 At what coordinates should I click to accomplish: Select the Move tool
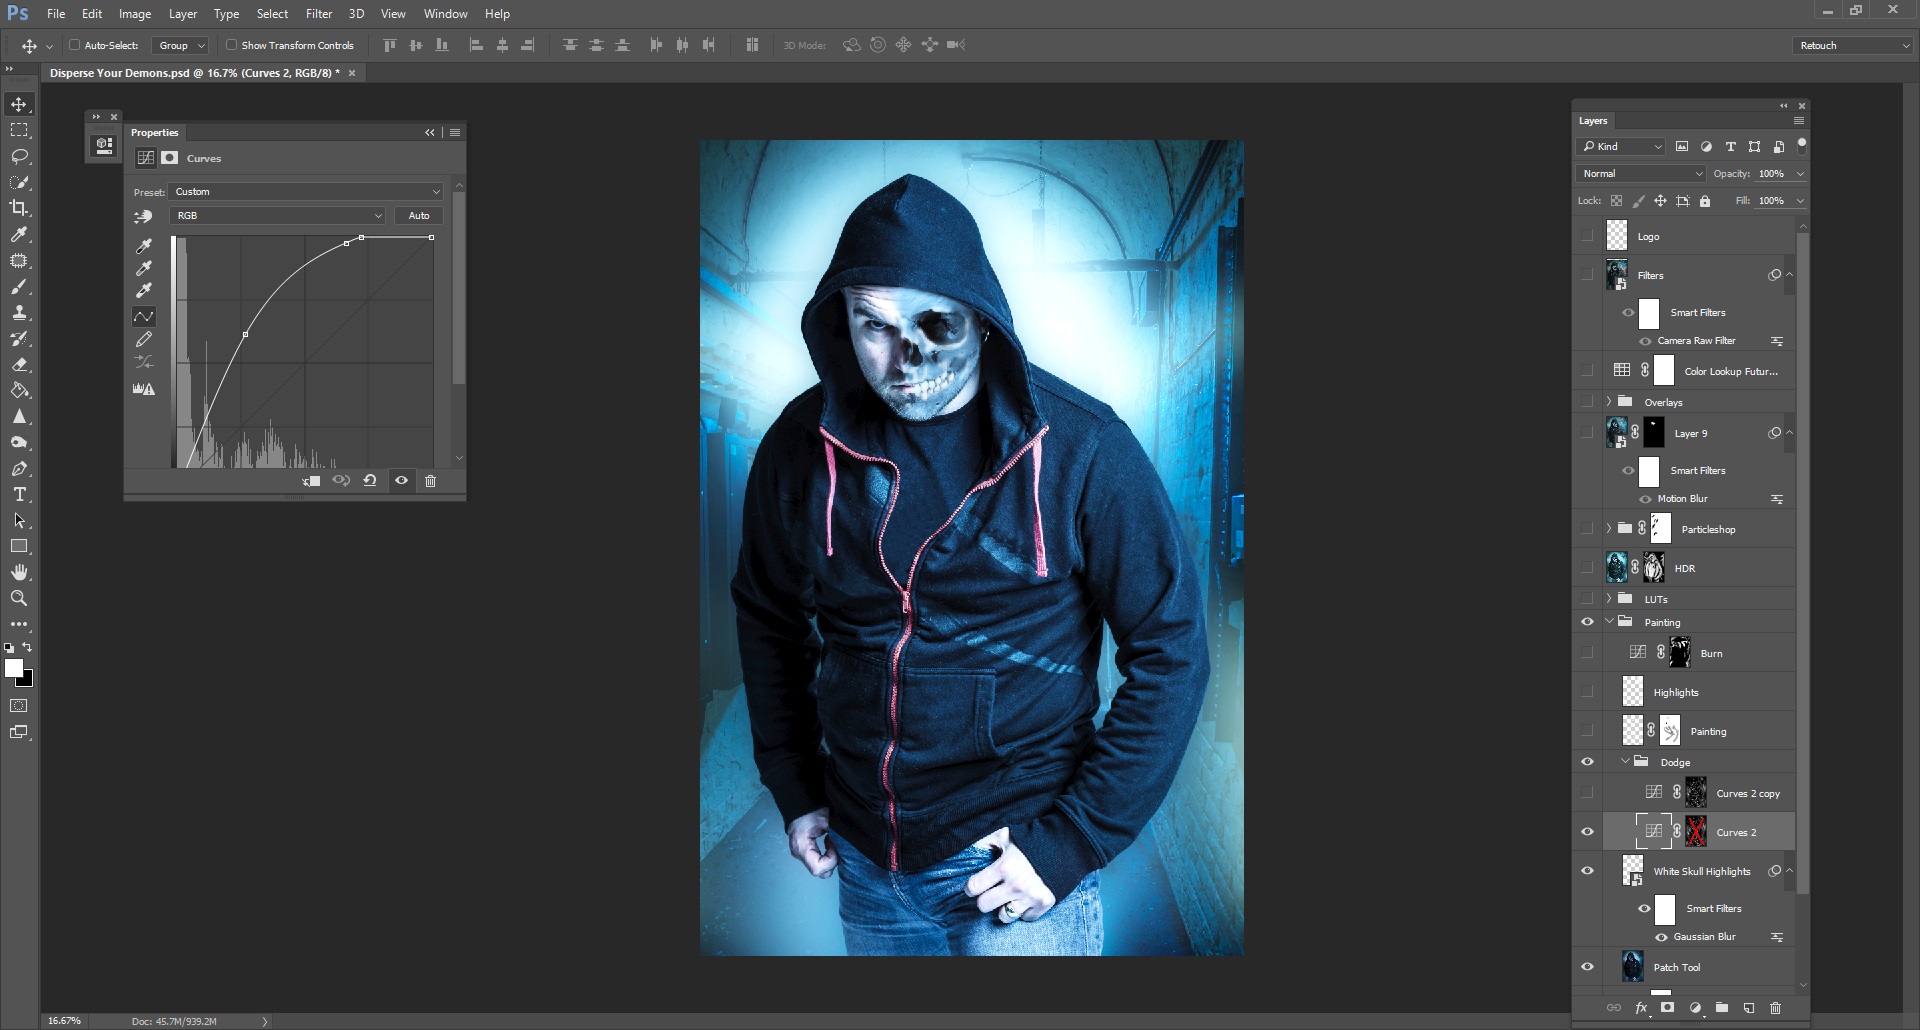[18, 103]
